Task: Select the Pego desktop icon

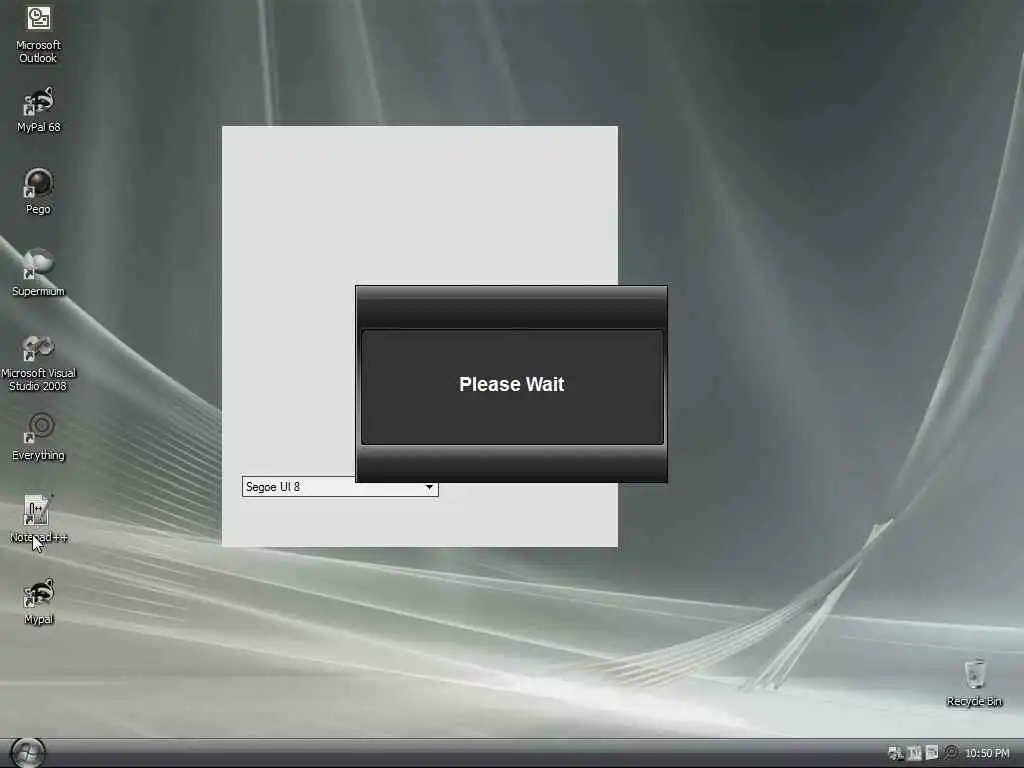Action: point(38,191)
